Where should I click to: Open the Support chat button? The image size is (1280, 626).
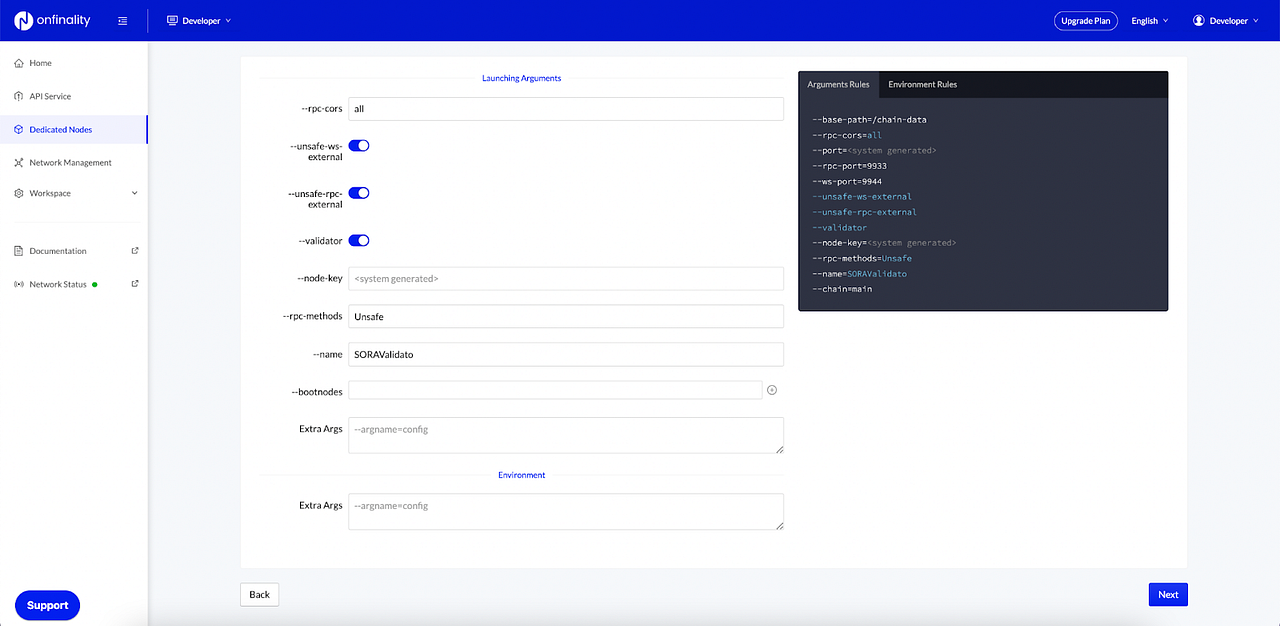point(47,605)
